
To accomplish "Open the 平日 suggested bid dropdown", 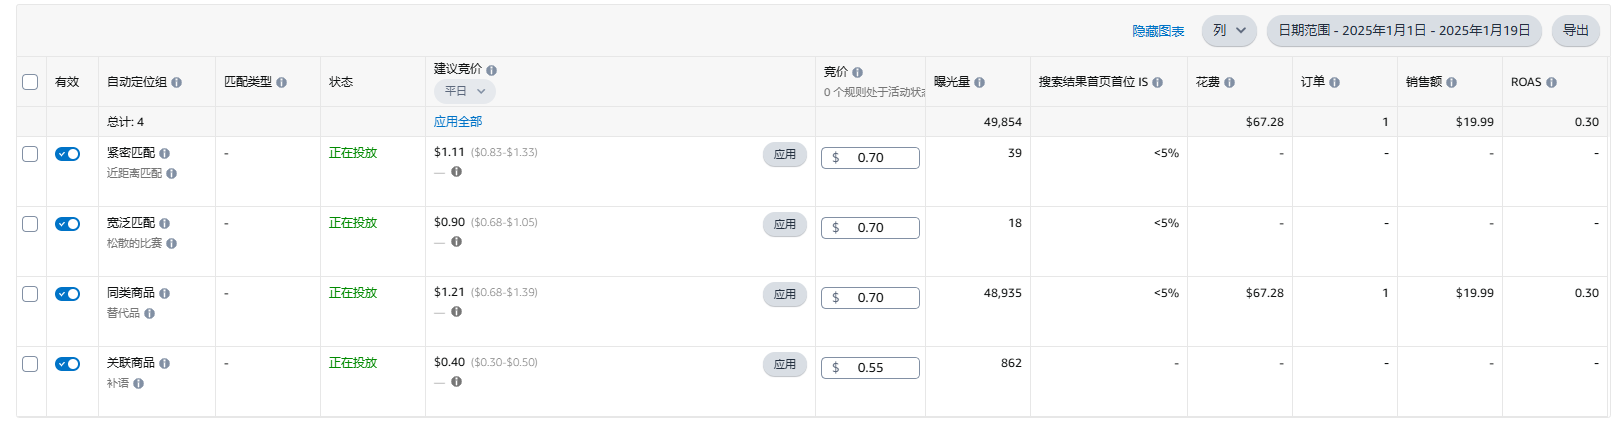I will pyautogui.click(x=465, y=91).
